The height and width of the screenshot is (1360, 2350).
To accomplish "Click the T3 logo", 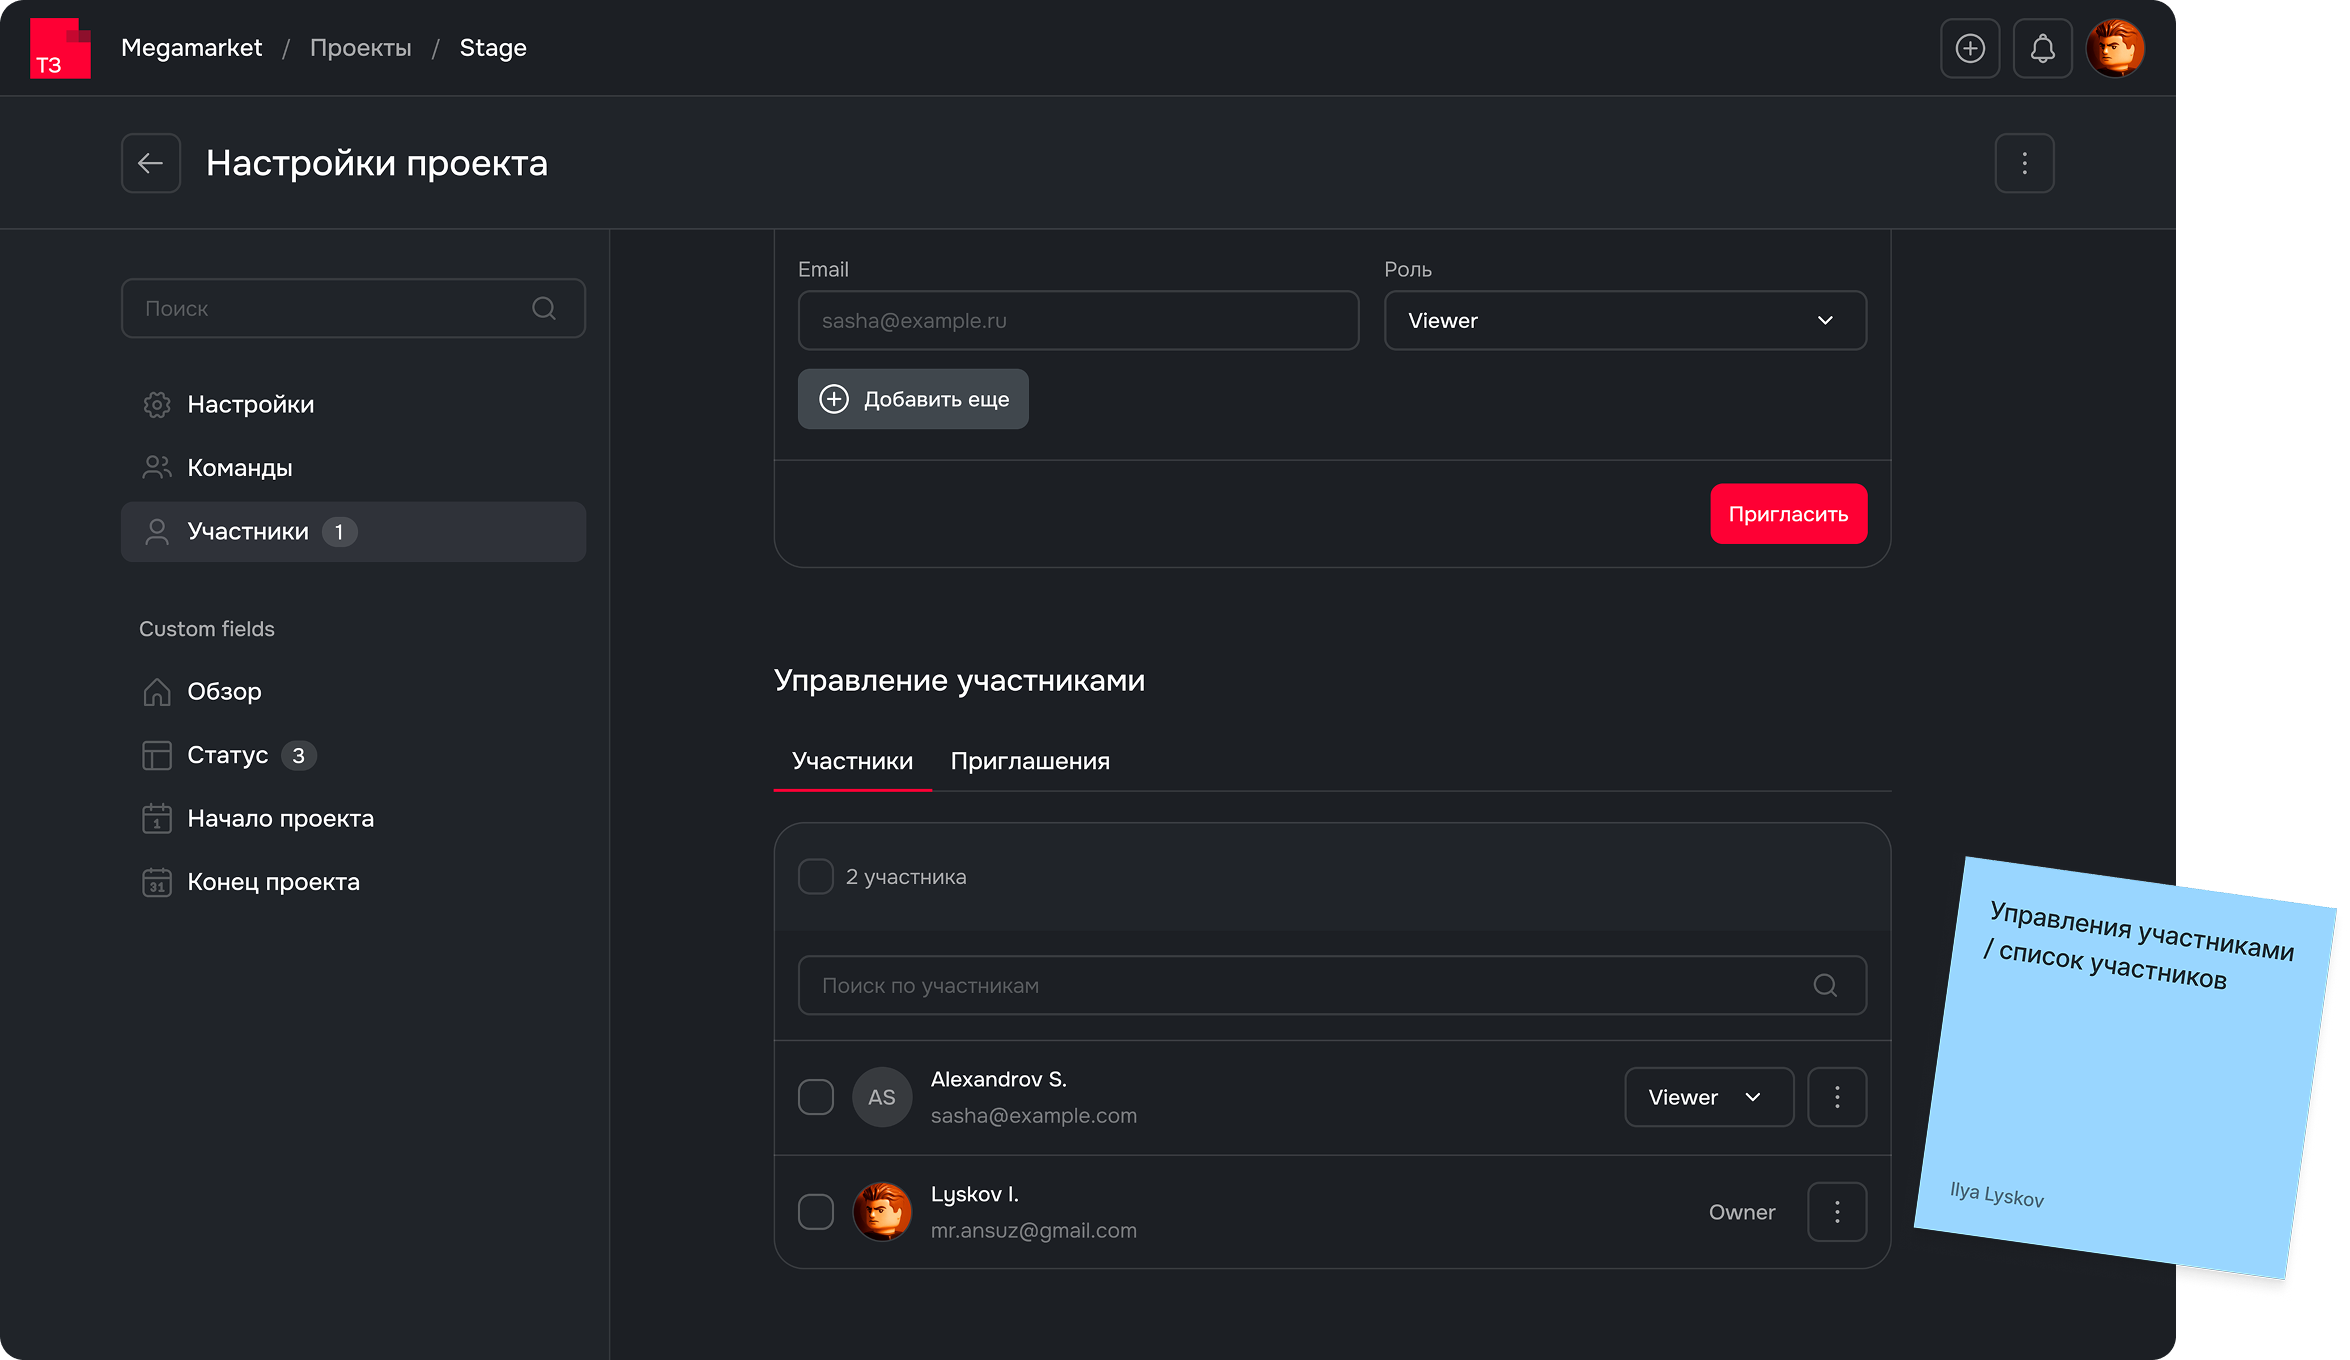I will coord(60,48).
